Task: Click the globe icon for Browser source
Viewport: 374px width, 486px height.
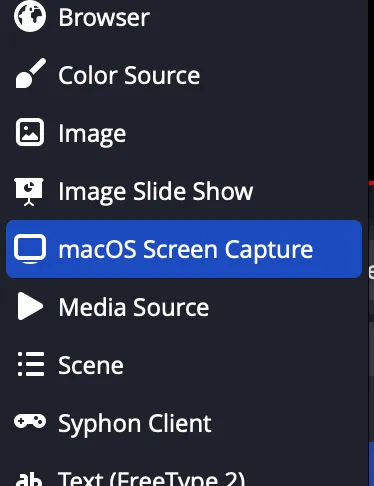Action: [30, 16]
